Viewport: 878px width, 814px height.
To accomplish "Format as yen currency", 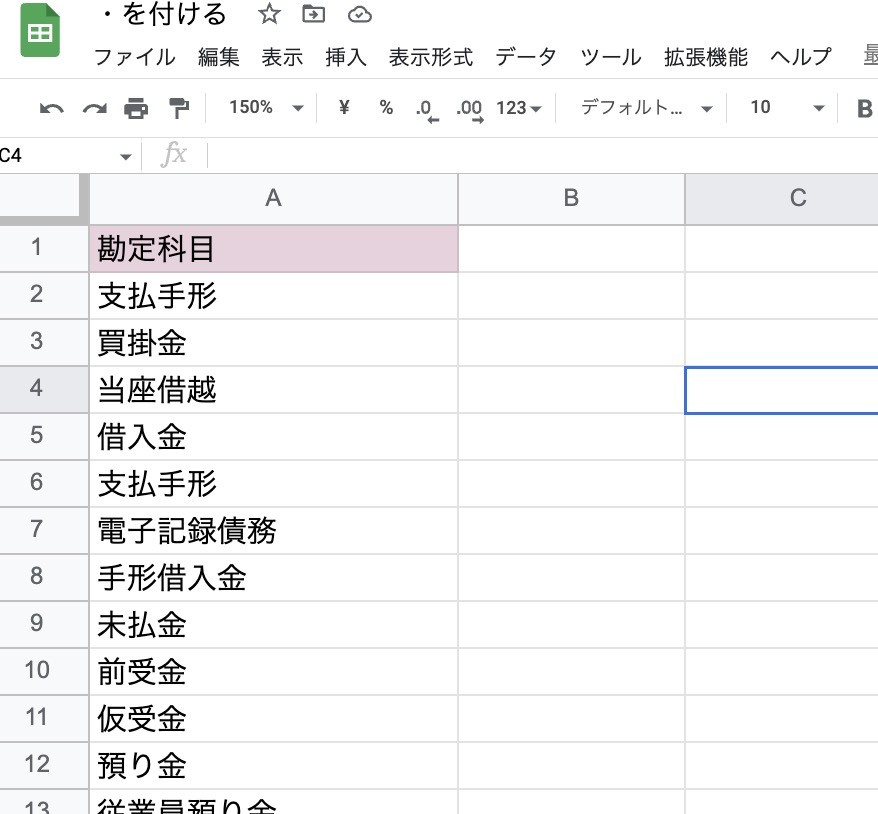I will (344, 108).
